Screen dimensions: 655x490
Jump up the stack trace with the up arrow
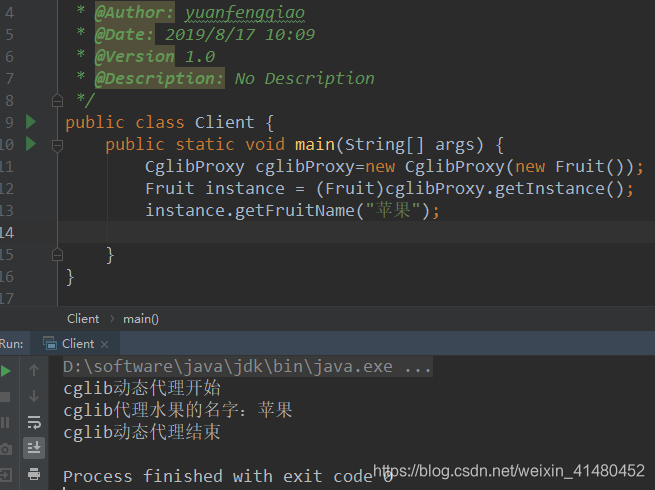[34, 370]
